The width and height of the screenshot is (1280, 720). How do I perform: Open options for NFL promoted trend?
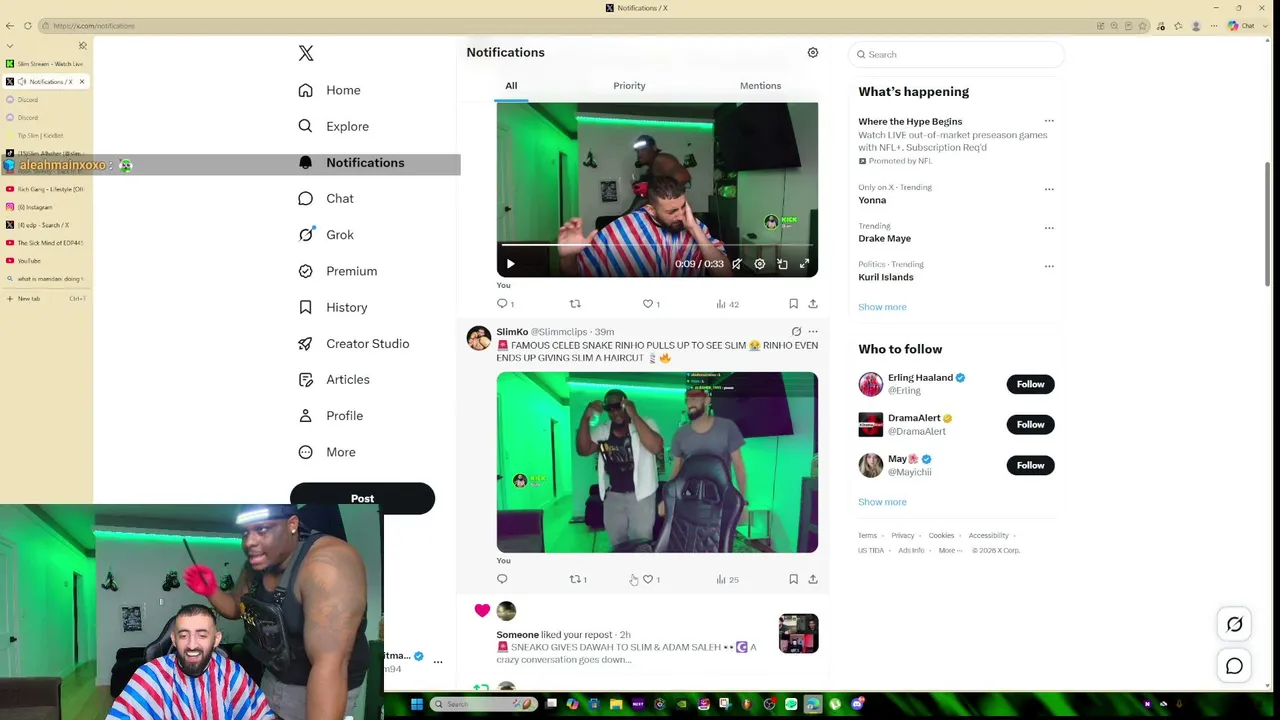tap(1049, 121)
